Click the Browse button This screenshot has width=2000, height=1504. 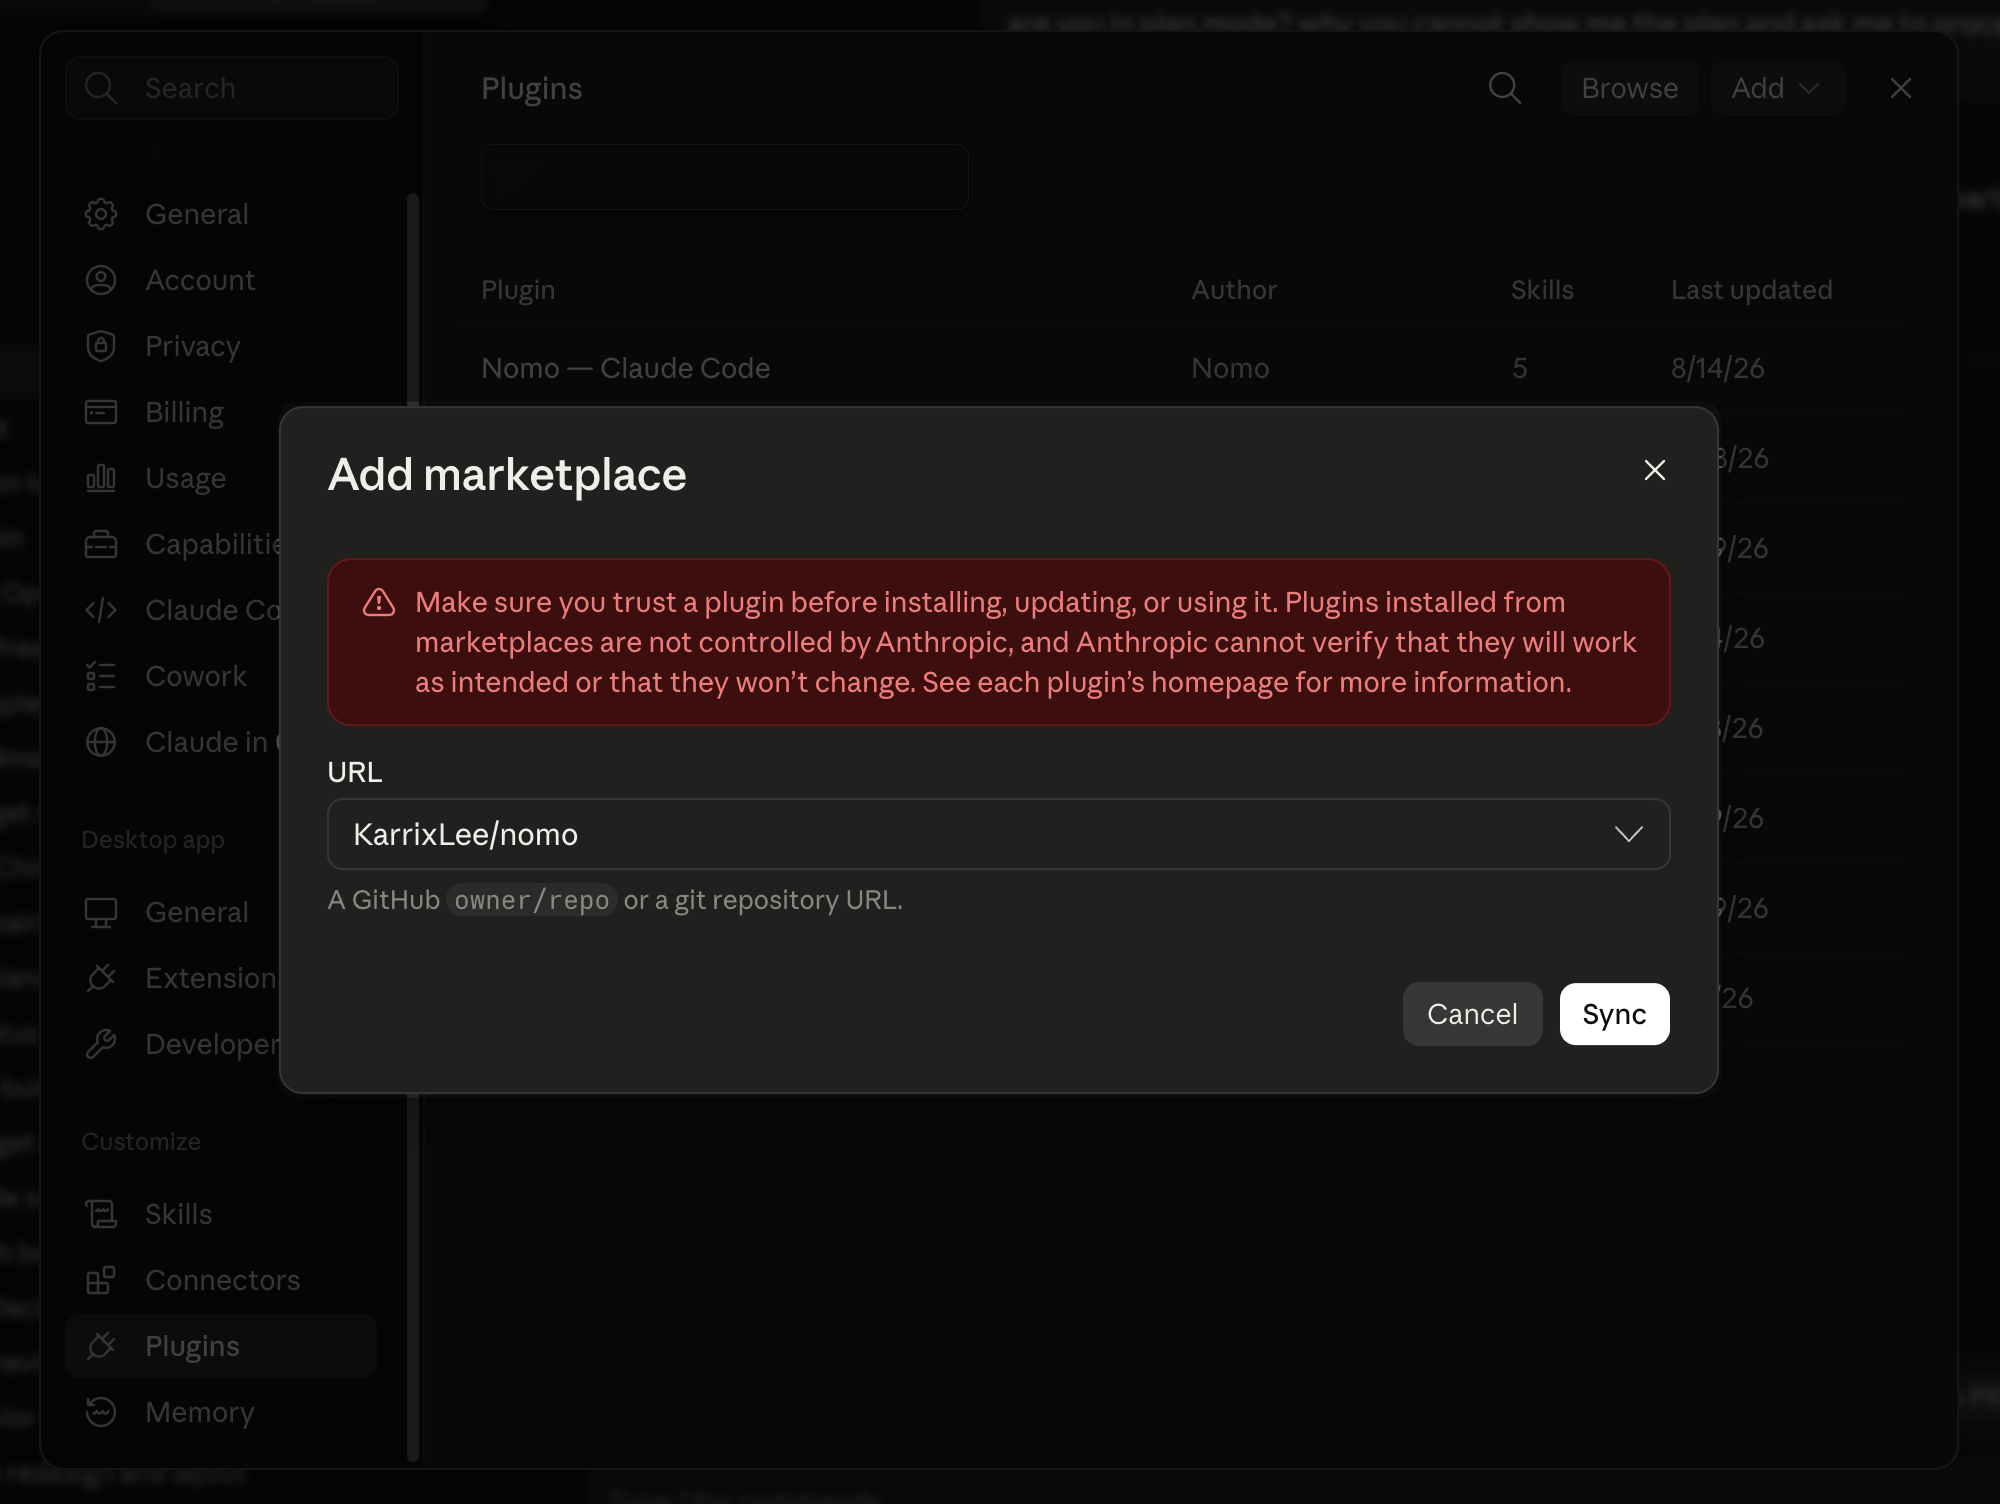click(1629, 88)
